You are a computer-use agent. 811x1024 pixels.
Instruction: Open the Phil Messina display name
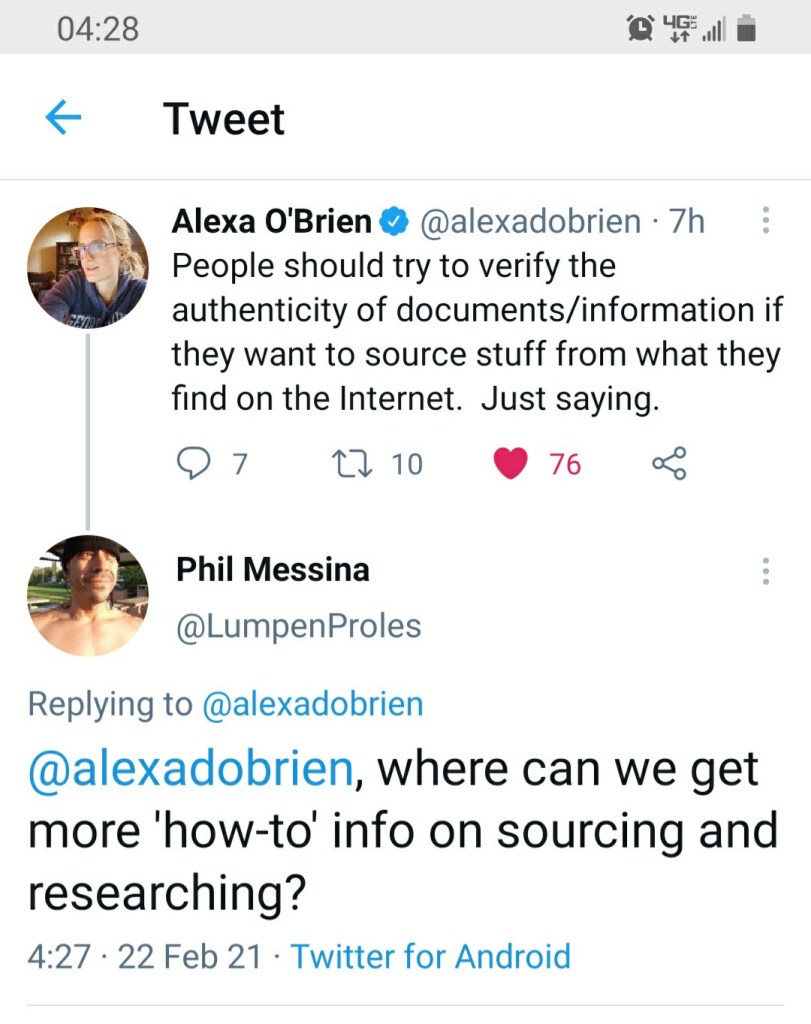pyautogui.click(x=273, y=570)
